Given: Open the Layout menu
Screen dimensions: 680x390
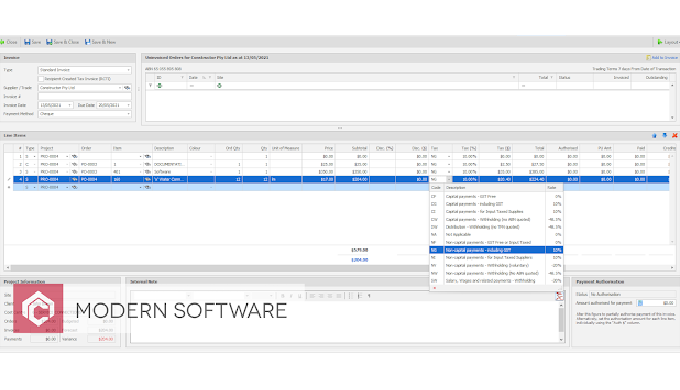Looking at the screenshot, I should [668, 42].
